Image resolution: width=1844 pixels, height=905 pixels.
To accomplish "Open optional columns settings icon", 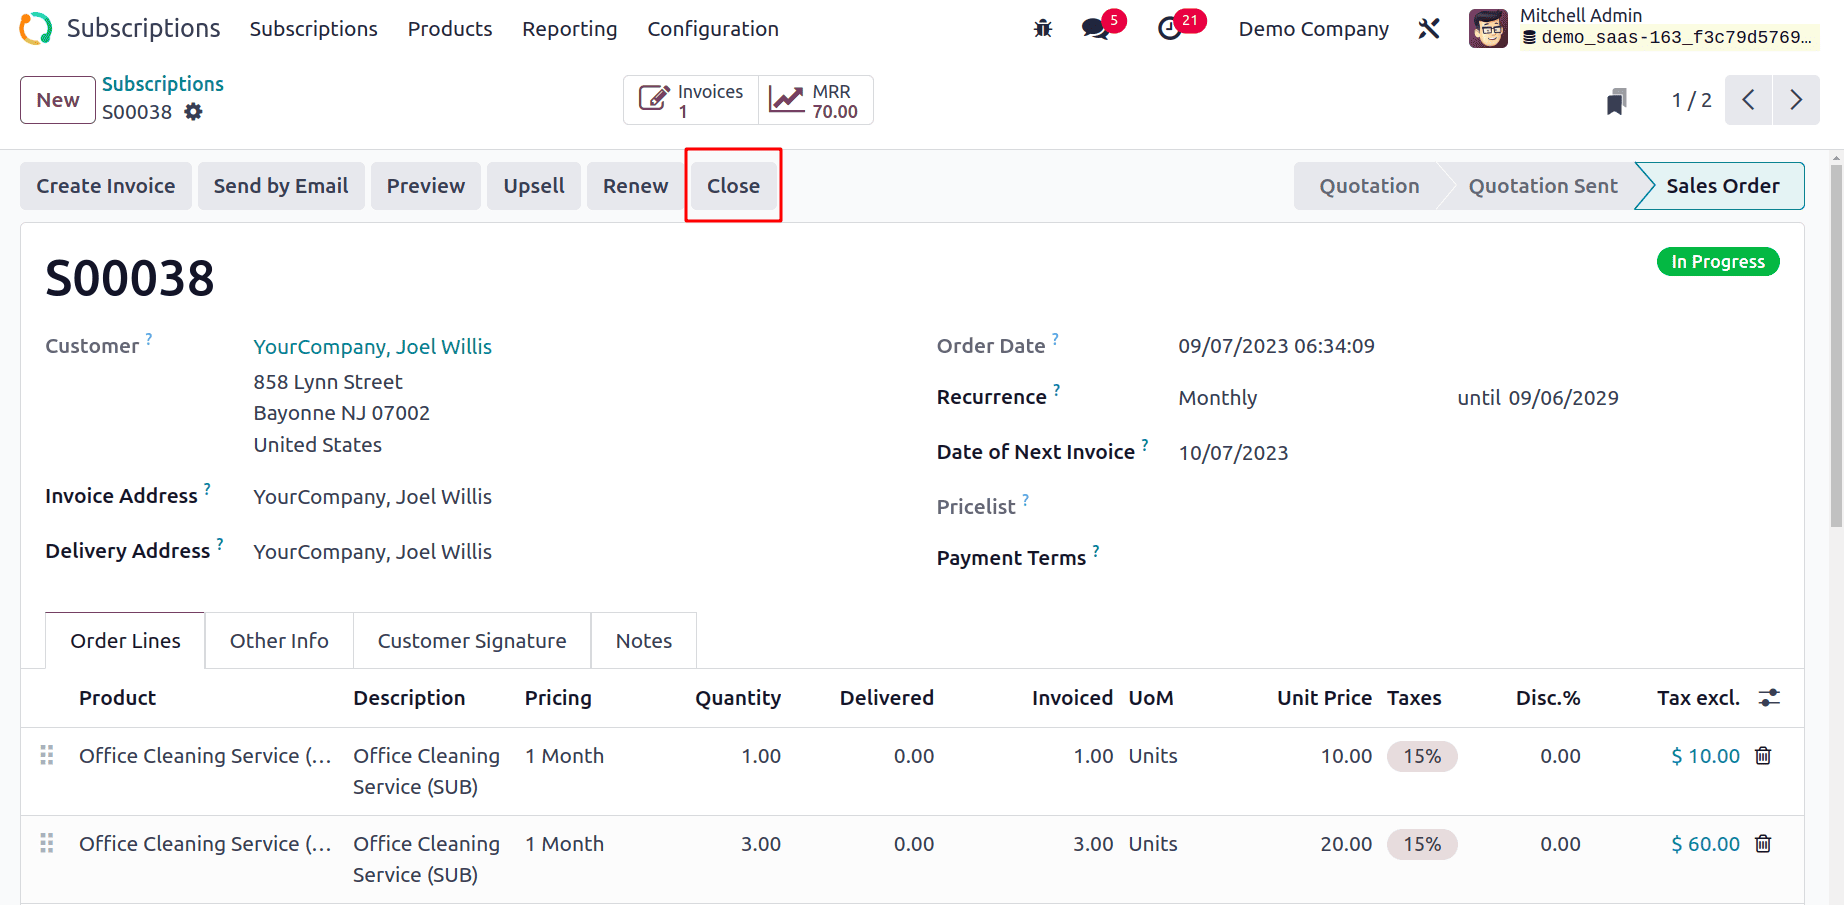I will pyautogui.click(x=1769, y=698).
